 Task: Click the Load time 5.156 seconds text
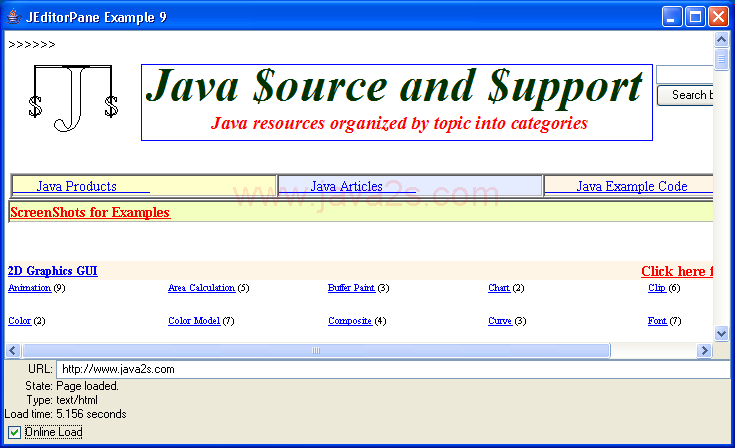tap(66, 414)
